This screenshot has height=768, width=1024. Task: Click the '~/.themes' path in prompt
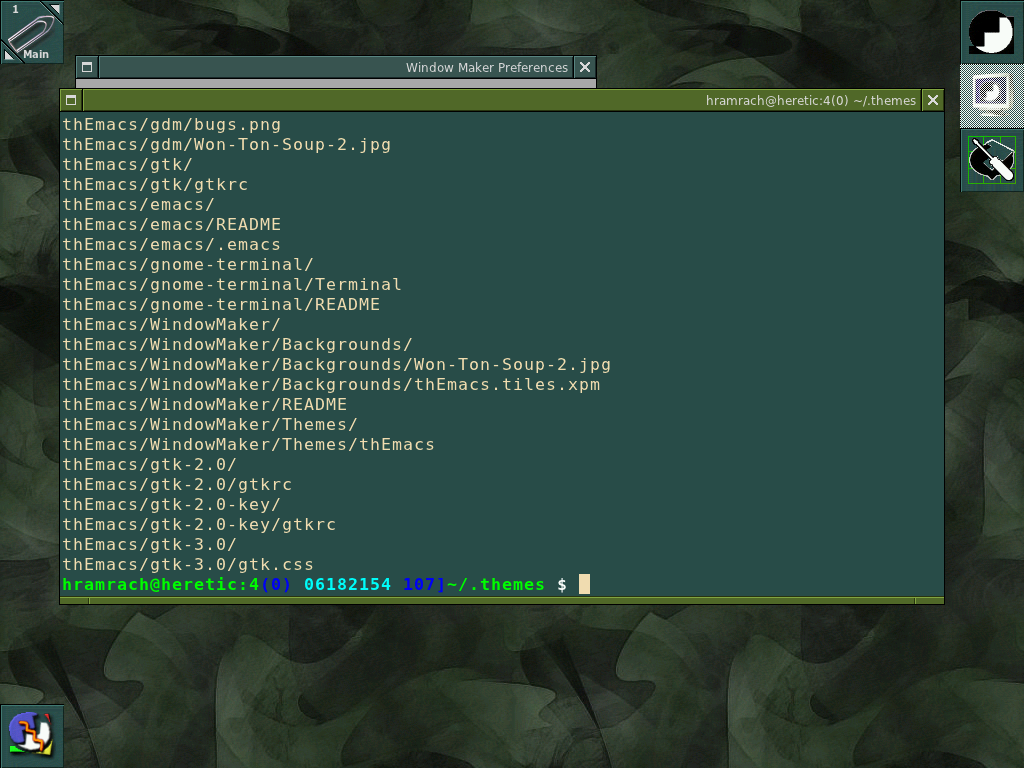coord(496,584)
